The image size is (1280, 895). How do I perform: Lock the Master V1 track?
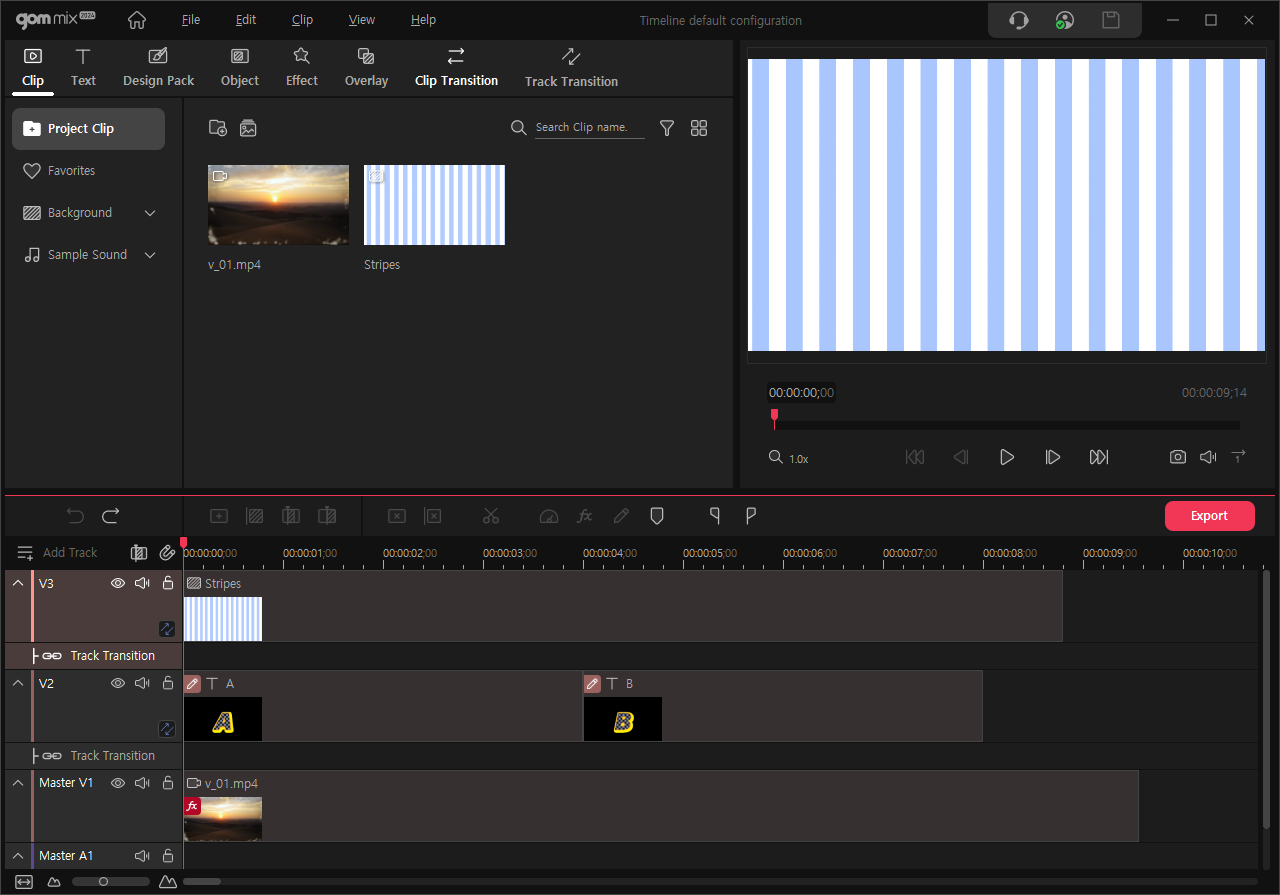click(168, 783)
